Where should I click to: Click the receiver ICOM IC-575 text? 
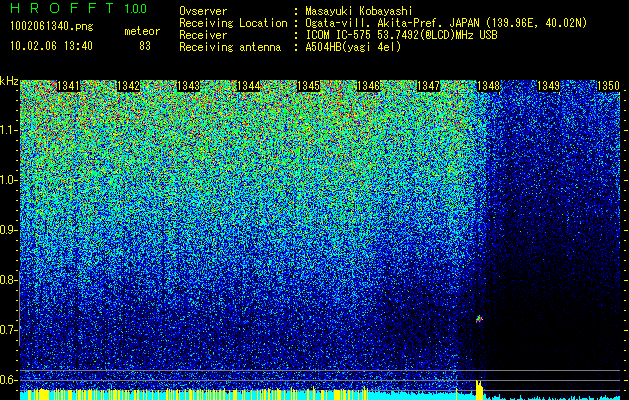[401, 35]
